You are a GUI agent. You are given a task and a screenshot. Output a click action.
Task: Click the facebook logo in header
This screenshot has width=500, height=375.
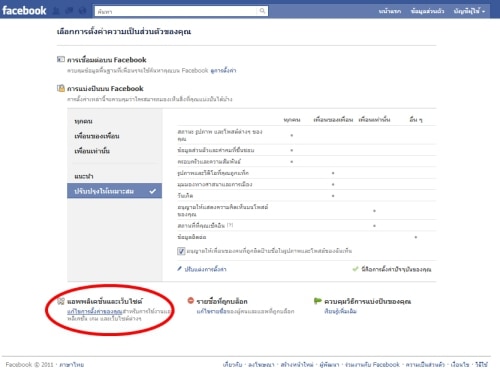click(24, 11)
